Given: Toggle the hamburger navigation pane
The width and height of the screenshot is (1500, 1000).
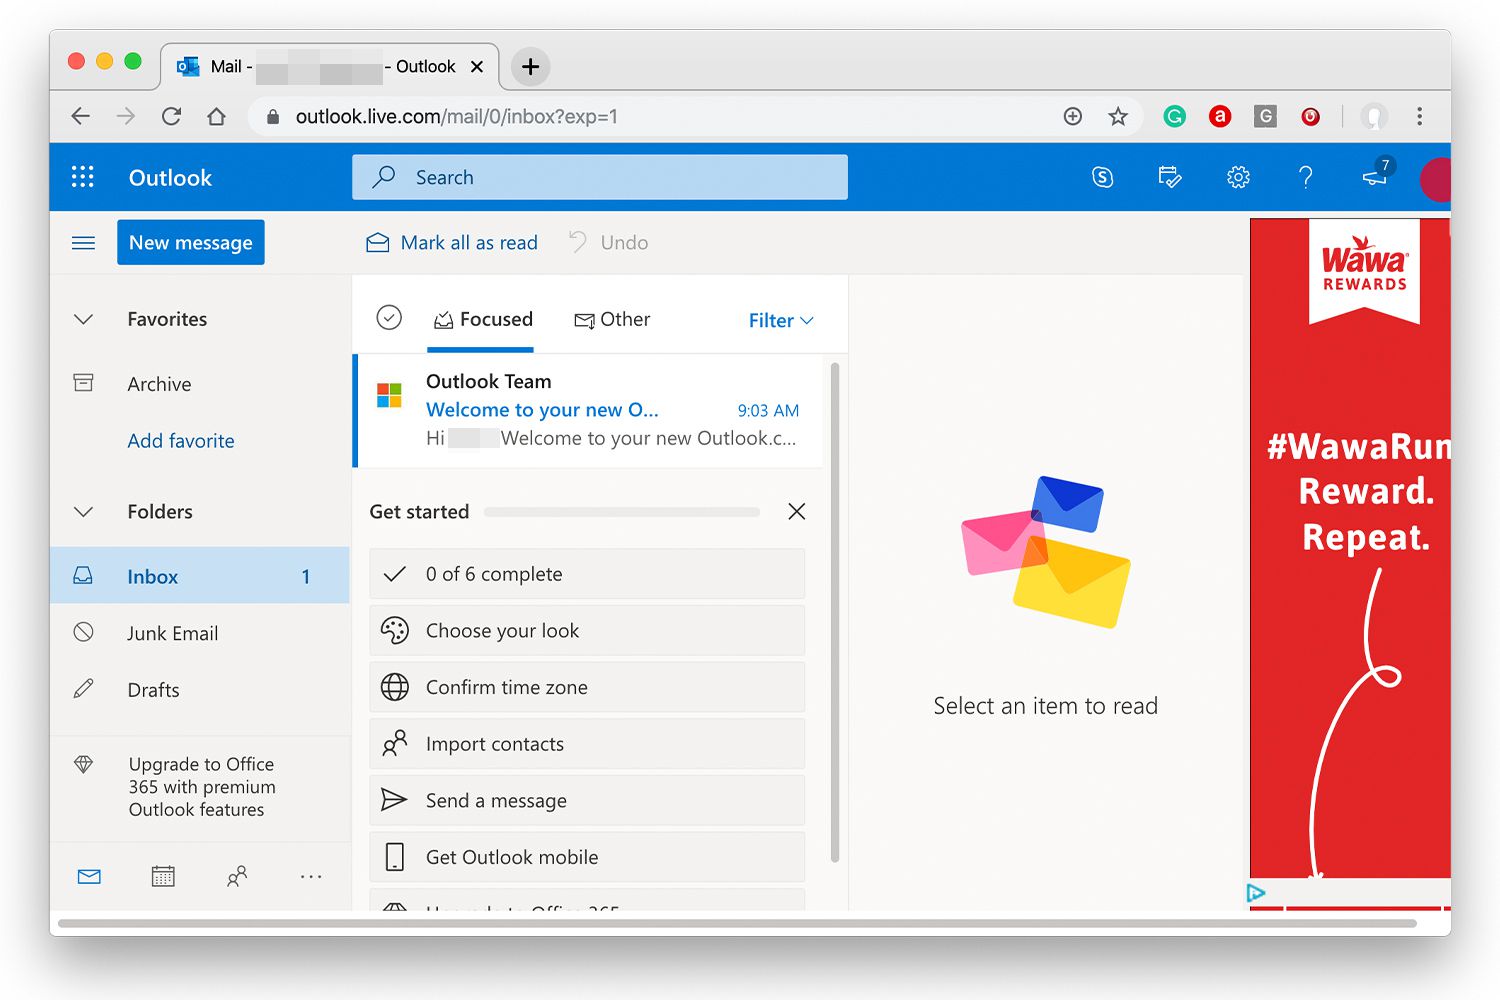Looking at the screenshot, I should point(84,243).
